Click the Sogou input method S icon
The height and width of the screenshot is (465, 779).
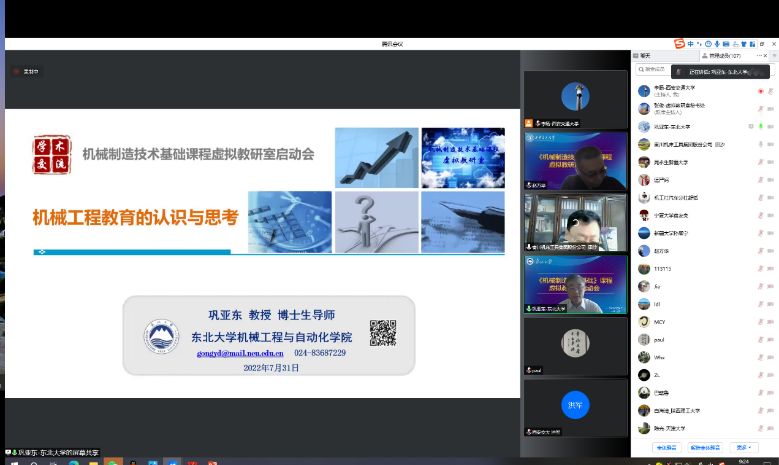click(x=679, y=43)
